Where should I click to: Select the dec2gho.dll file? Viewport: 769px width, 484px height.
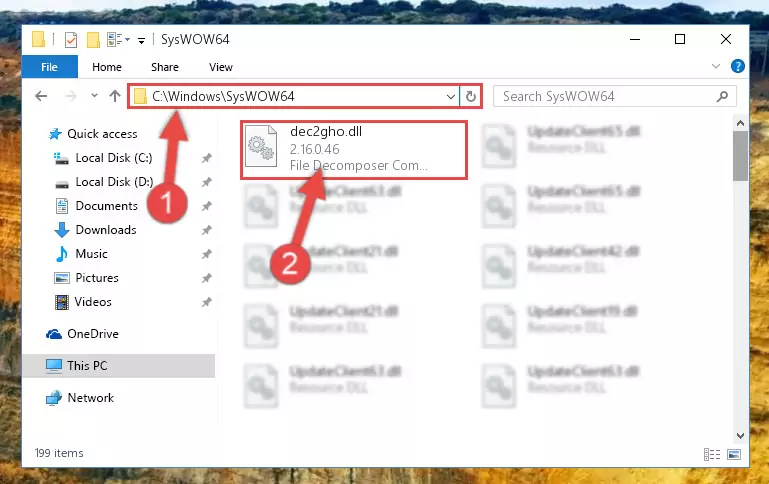[354, 150]
